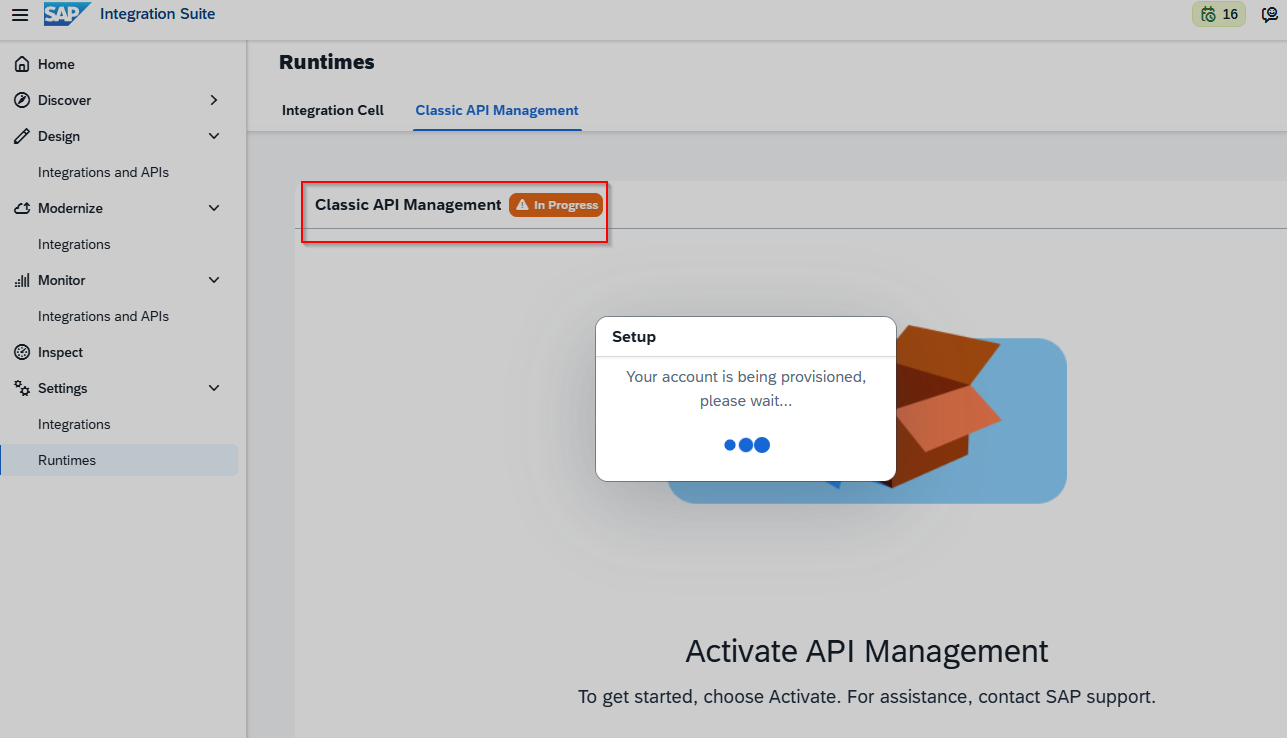Click the Modernize cloud icon

(22, 208)
